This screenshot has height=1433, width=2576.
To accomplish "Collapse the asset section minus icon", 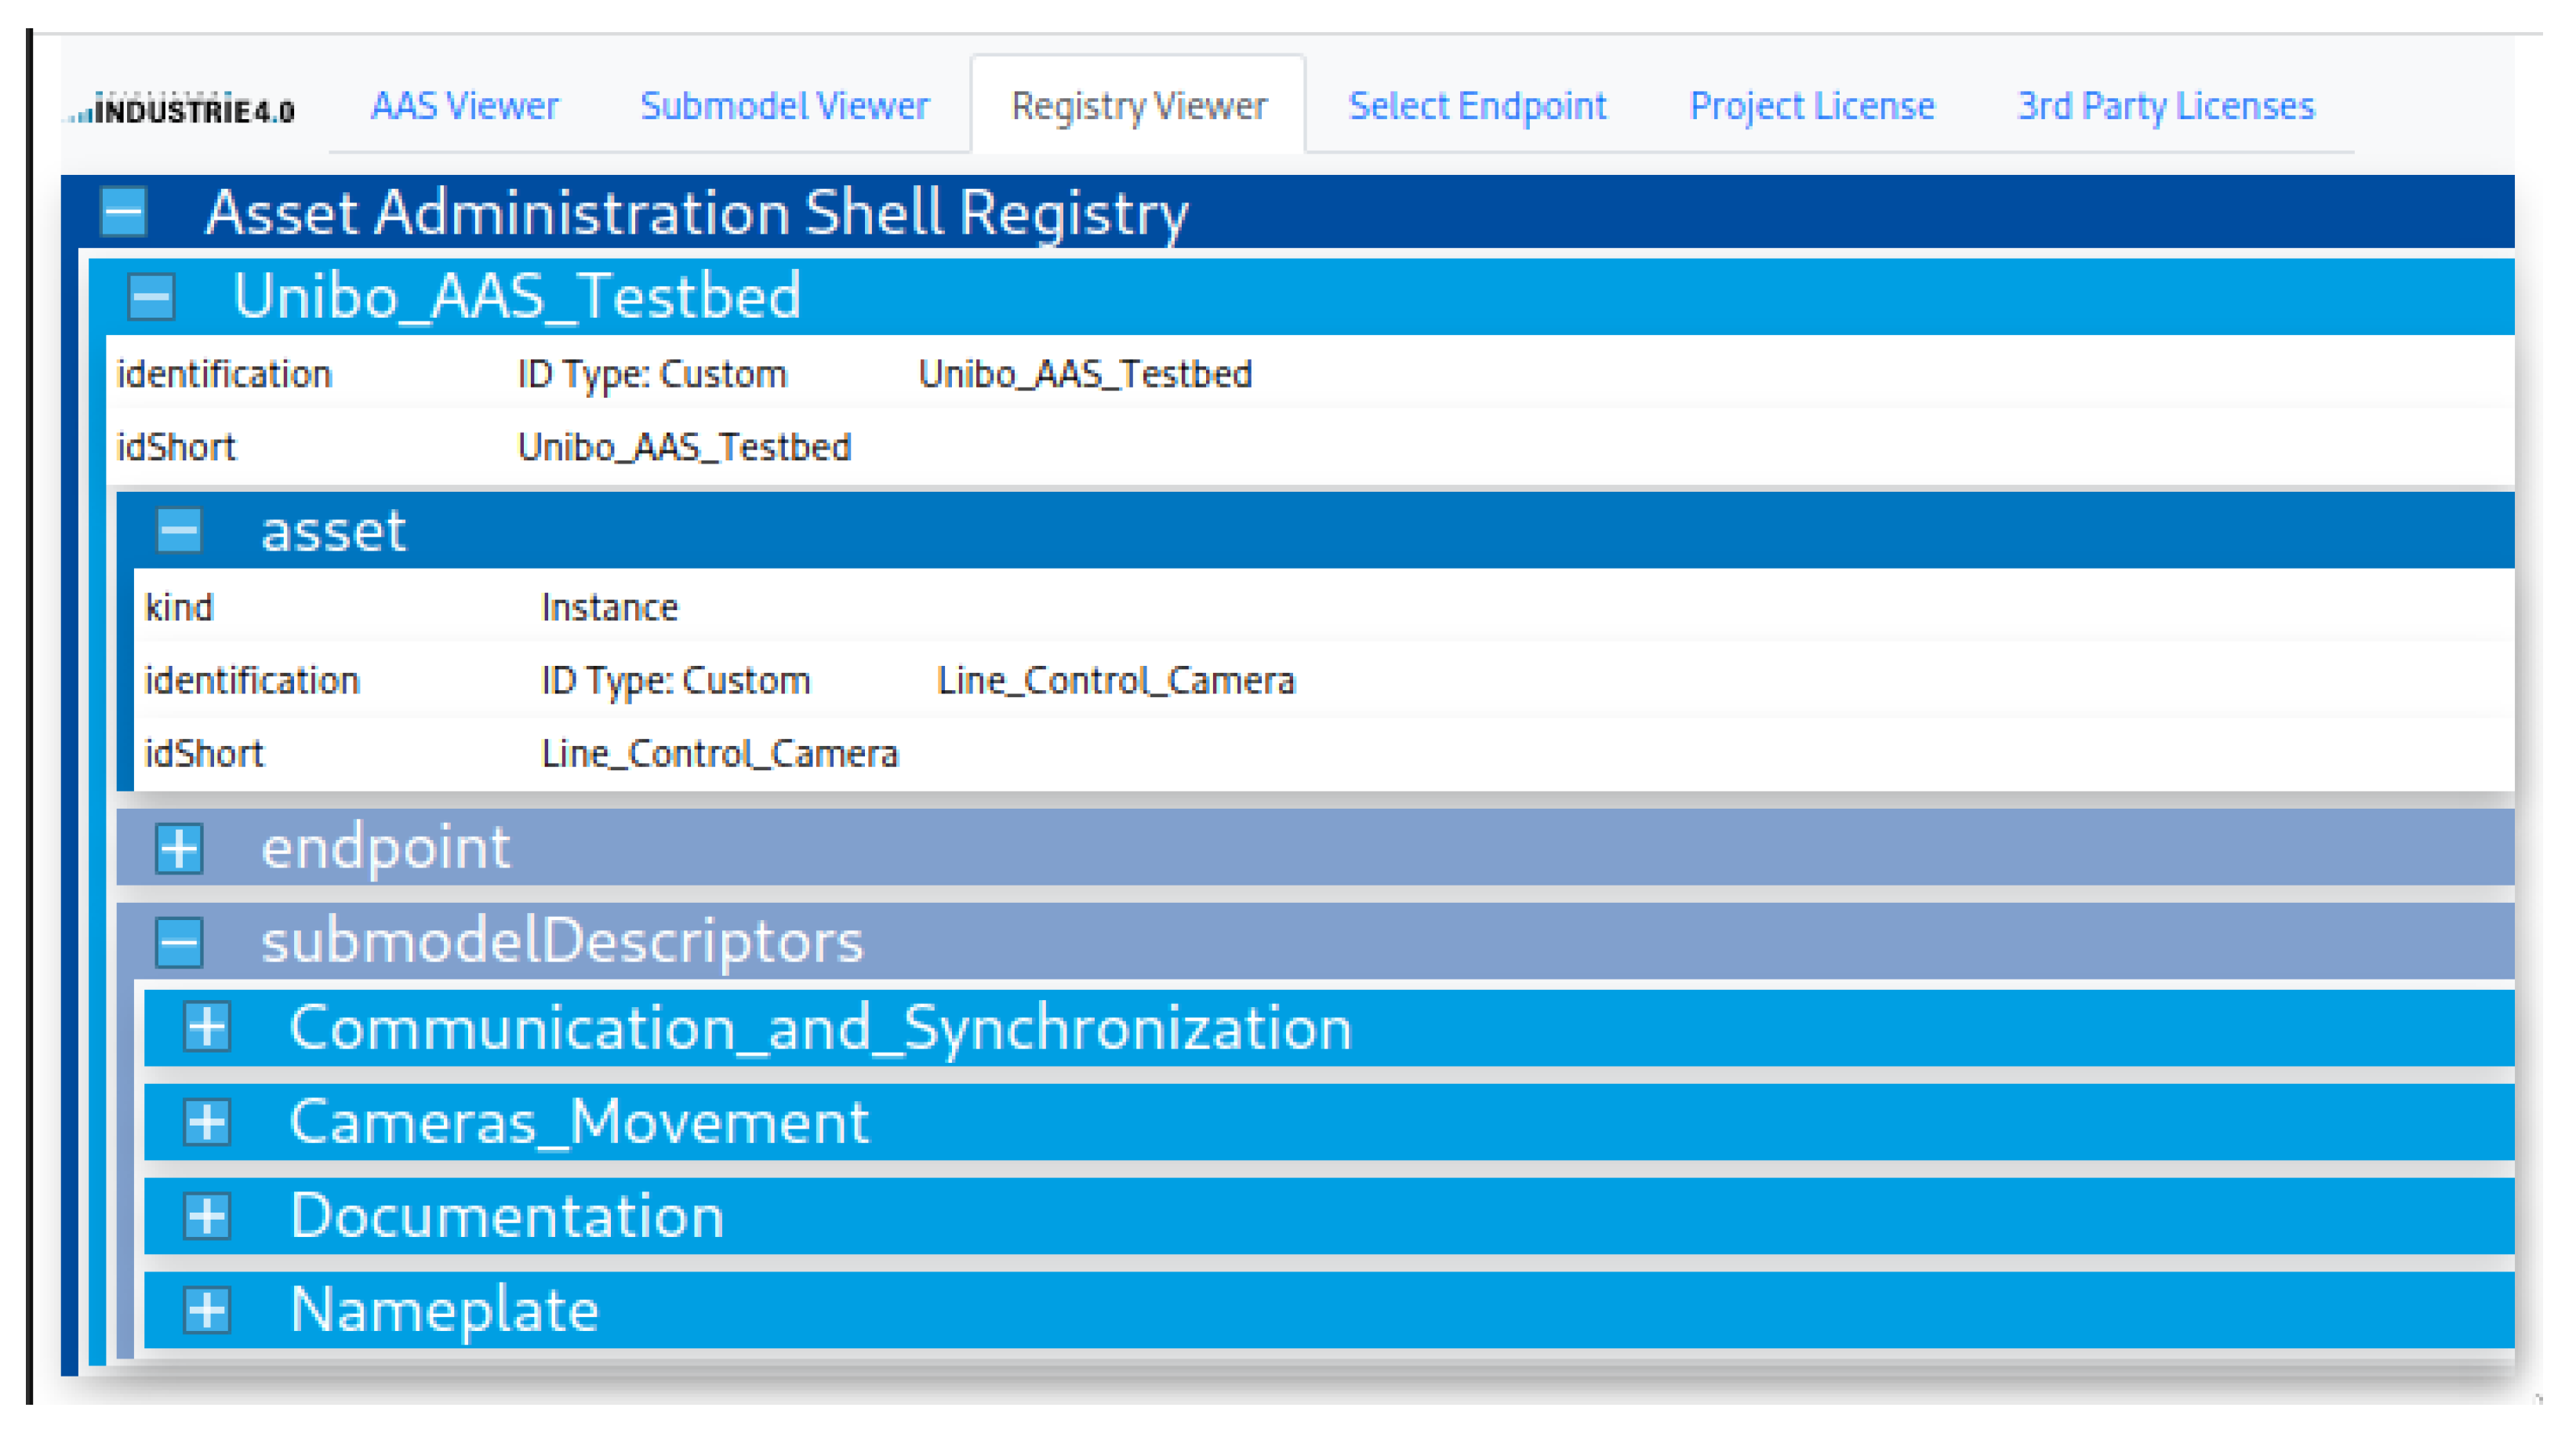I will pos(180,530).
